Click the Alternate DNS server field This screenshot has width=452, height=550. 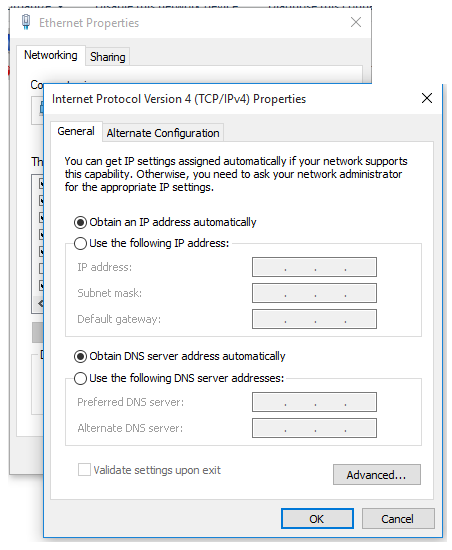click(x=314, y=428)
